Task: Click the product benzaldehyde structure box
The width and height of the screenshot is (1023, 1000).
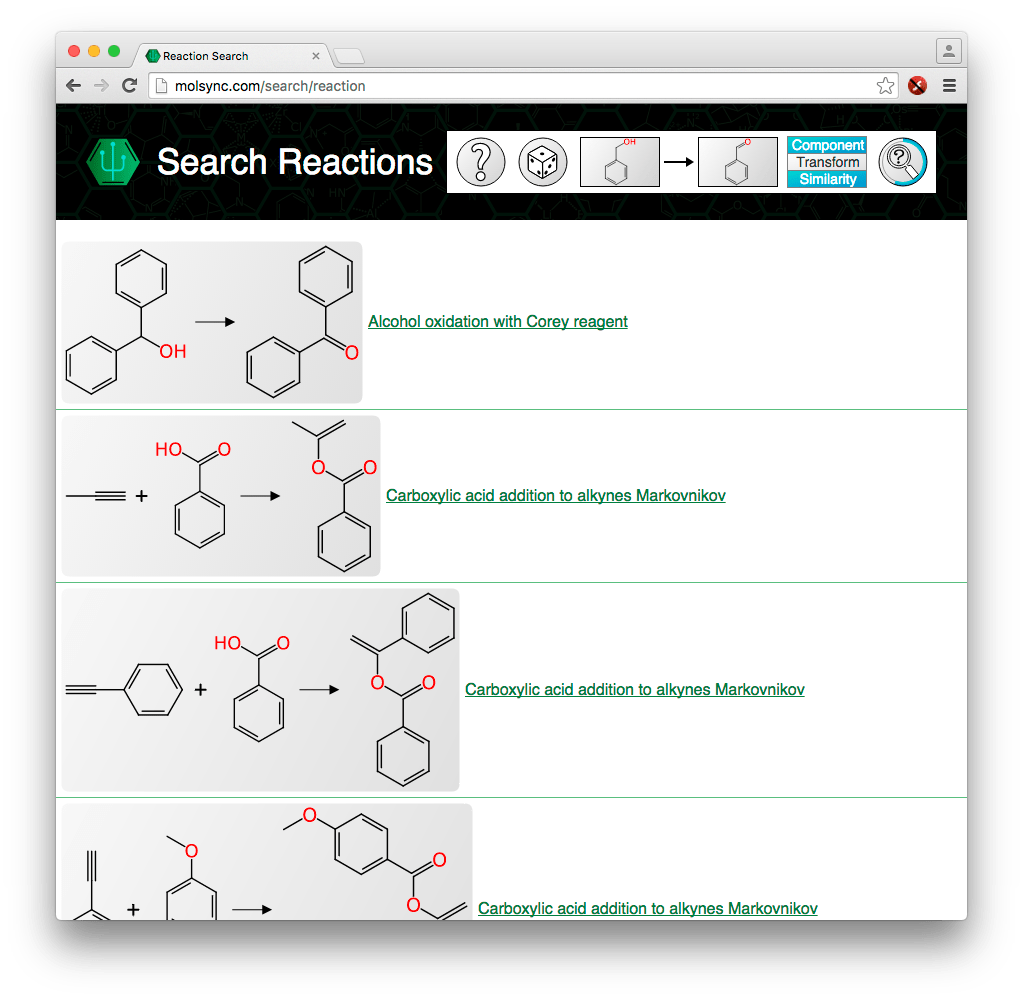Action: coord(737,162)
